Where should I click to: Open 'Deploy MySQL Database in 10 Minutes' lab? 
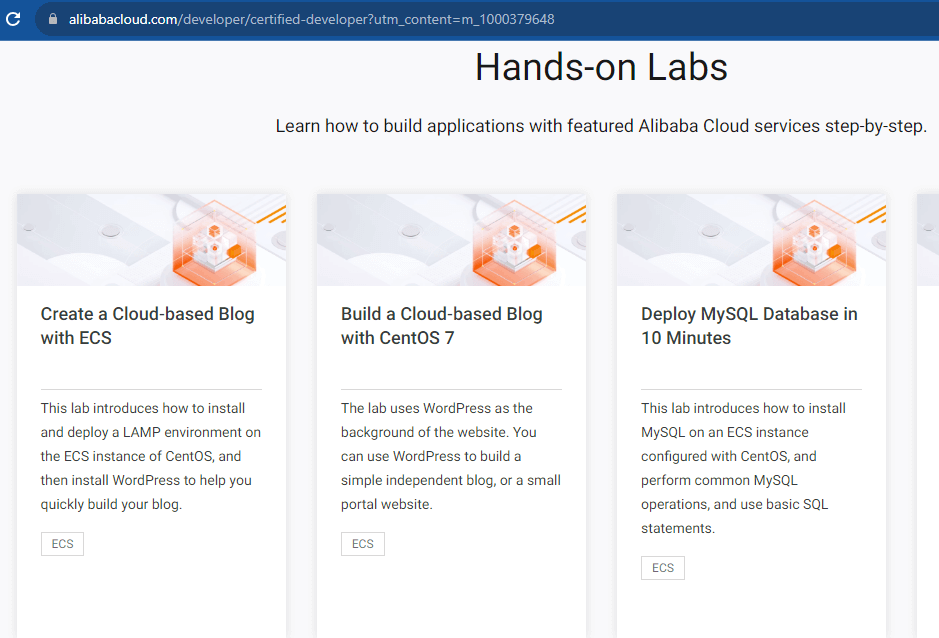(748, 325)
